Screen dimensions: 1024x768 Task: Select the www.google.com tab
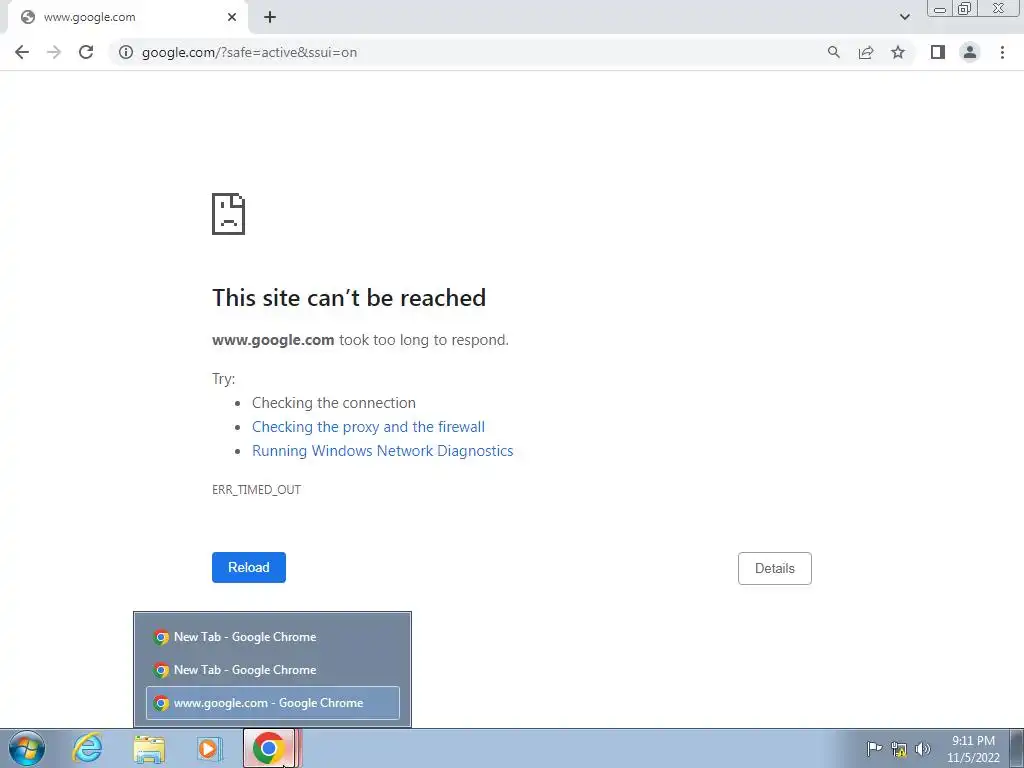pos(127,17)
